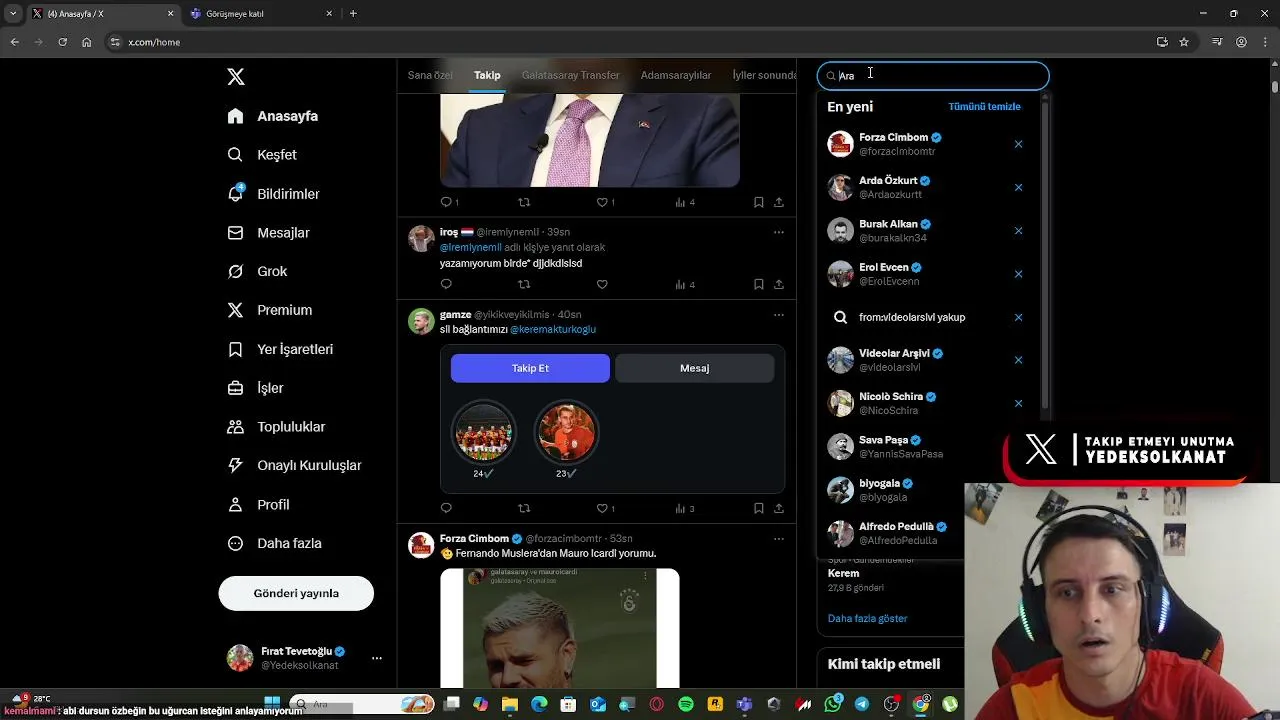Open account menu dots next to Fırat Tevetoğlu
This screenshot has width=1280, height=720.
[x=377, y=658]
